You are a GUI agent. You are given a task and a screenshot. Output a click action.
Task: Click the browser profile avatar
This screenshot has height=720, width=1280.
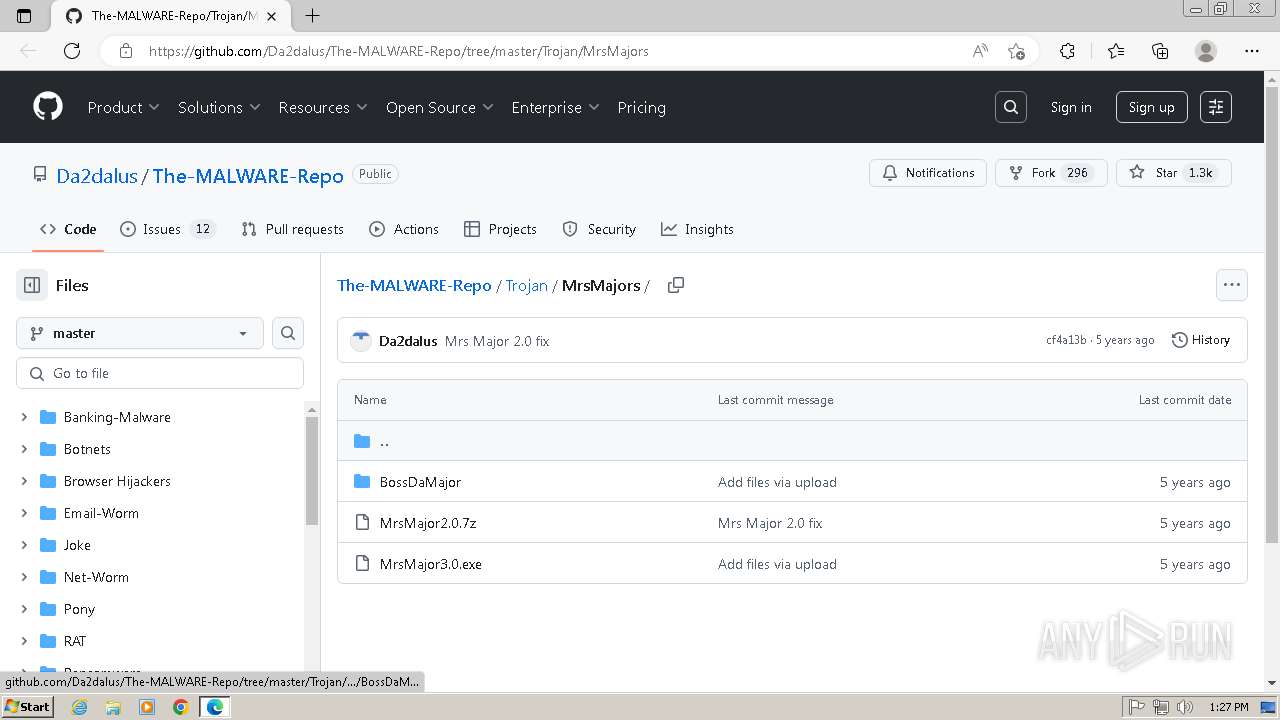tap(1206, 51)
